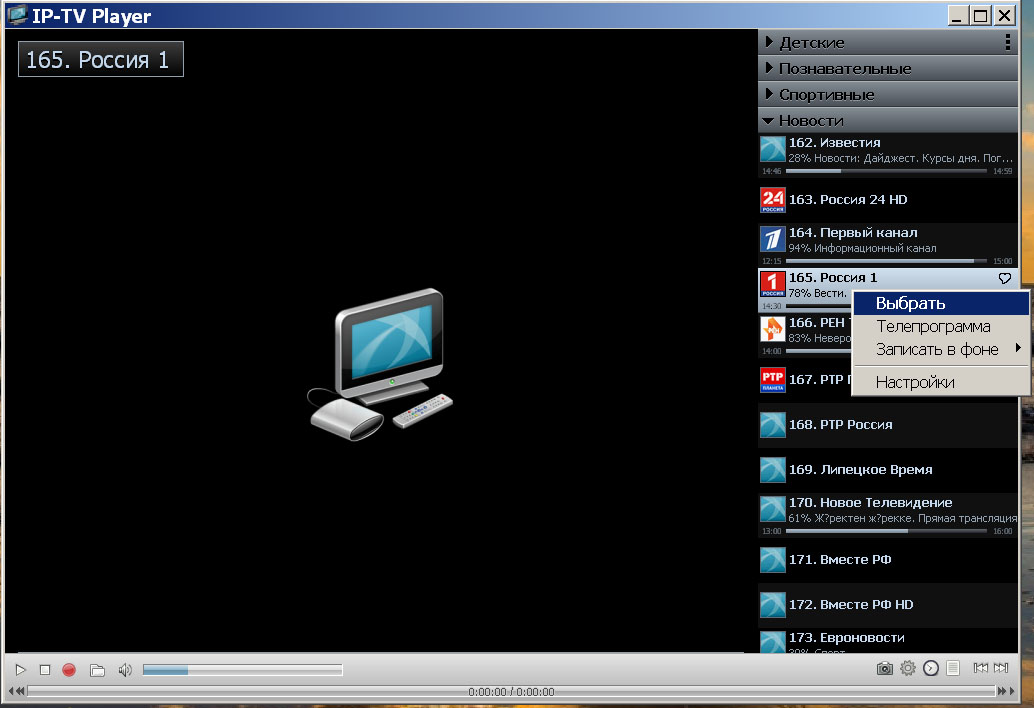The width and height of the screenshot is (1034, 708).
Task: Click the TV set logo in video area
Action: [x=380, y=365]
